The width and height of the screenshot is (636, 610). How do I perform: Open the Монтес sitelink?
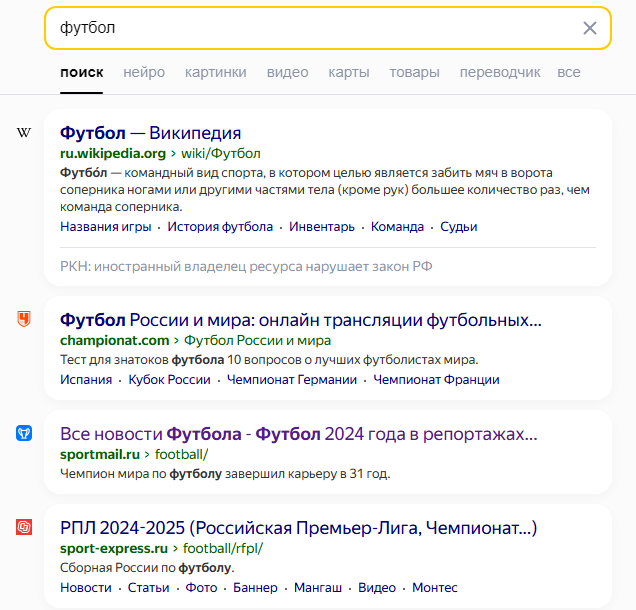pos(435,587)
